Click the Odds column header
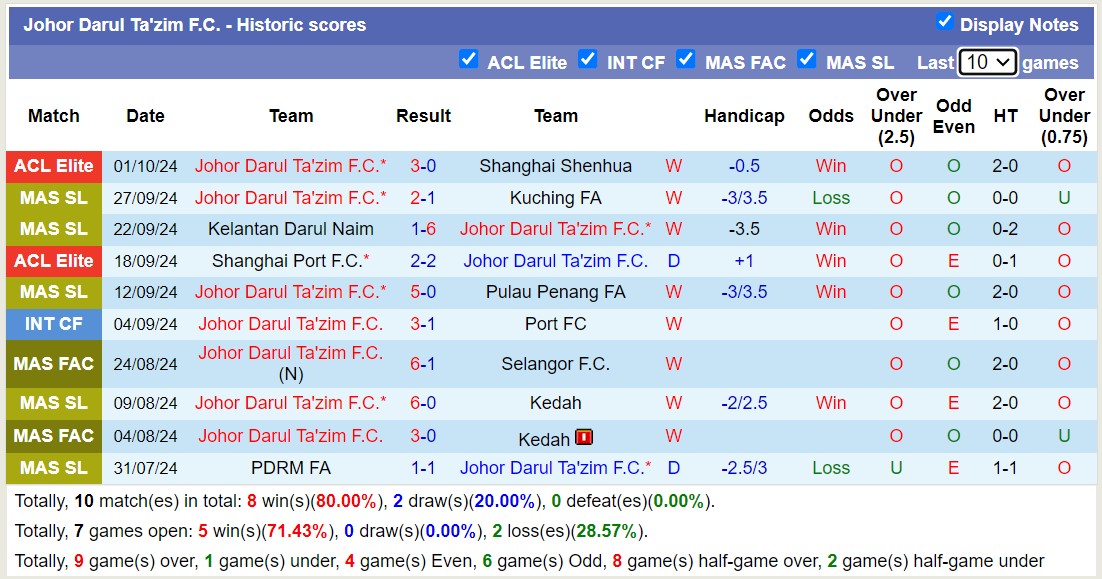 [831, 116]
